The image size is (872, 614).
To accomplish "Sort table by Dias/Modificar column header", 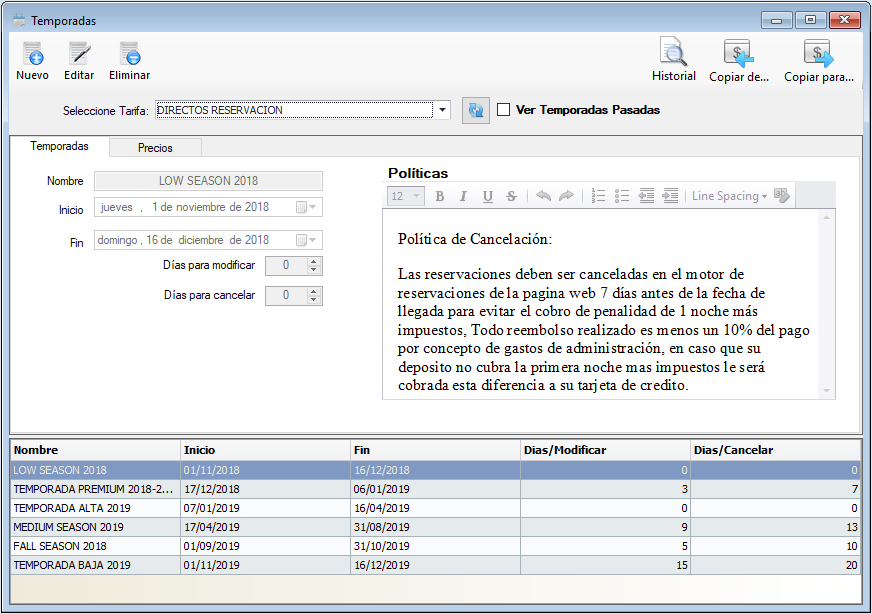I will click(x=606, y=450).
